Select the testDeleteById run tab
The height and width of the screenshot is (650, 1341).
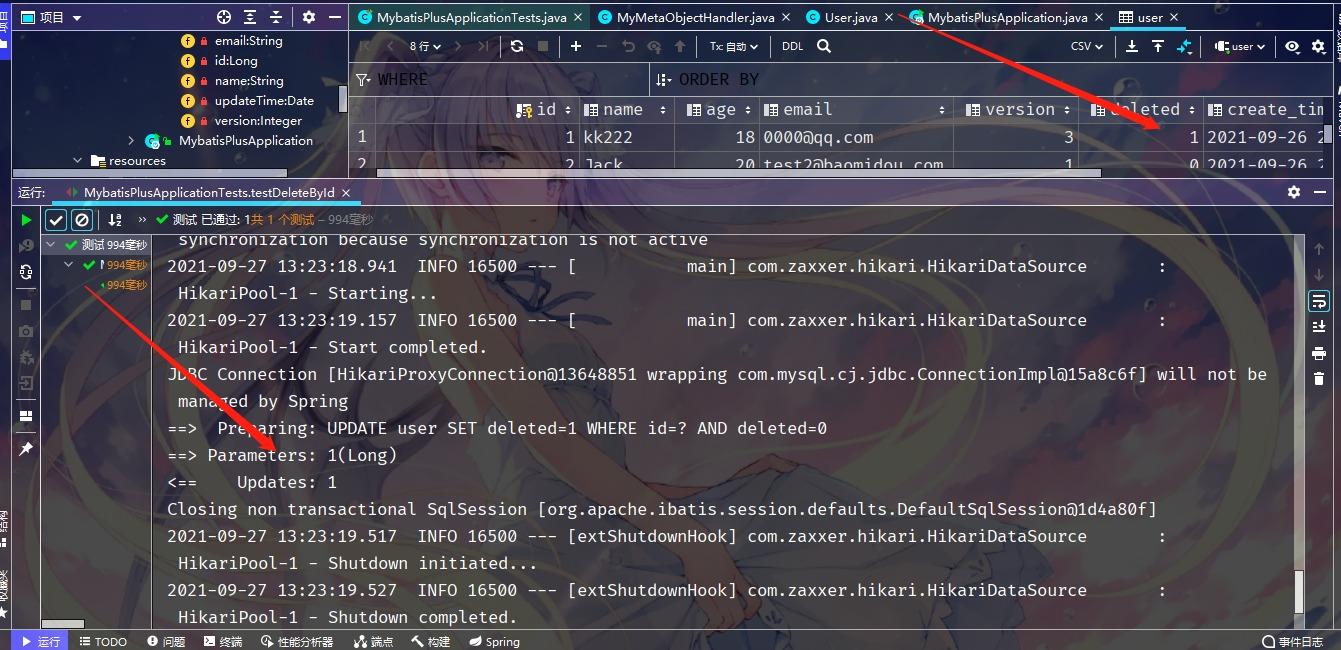click(208, 192)
